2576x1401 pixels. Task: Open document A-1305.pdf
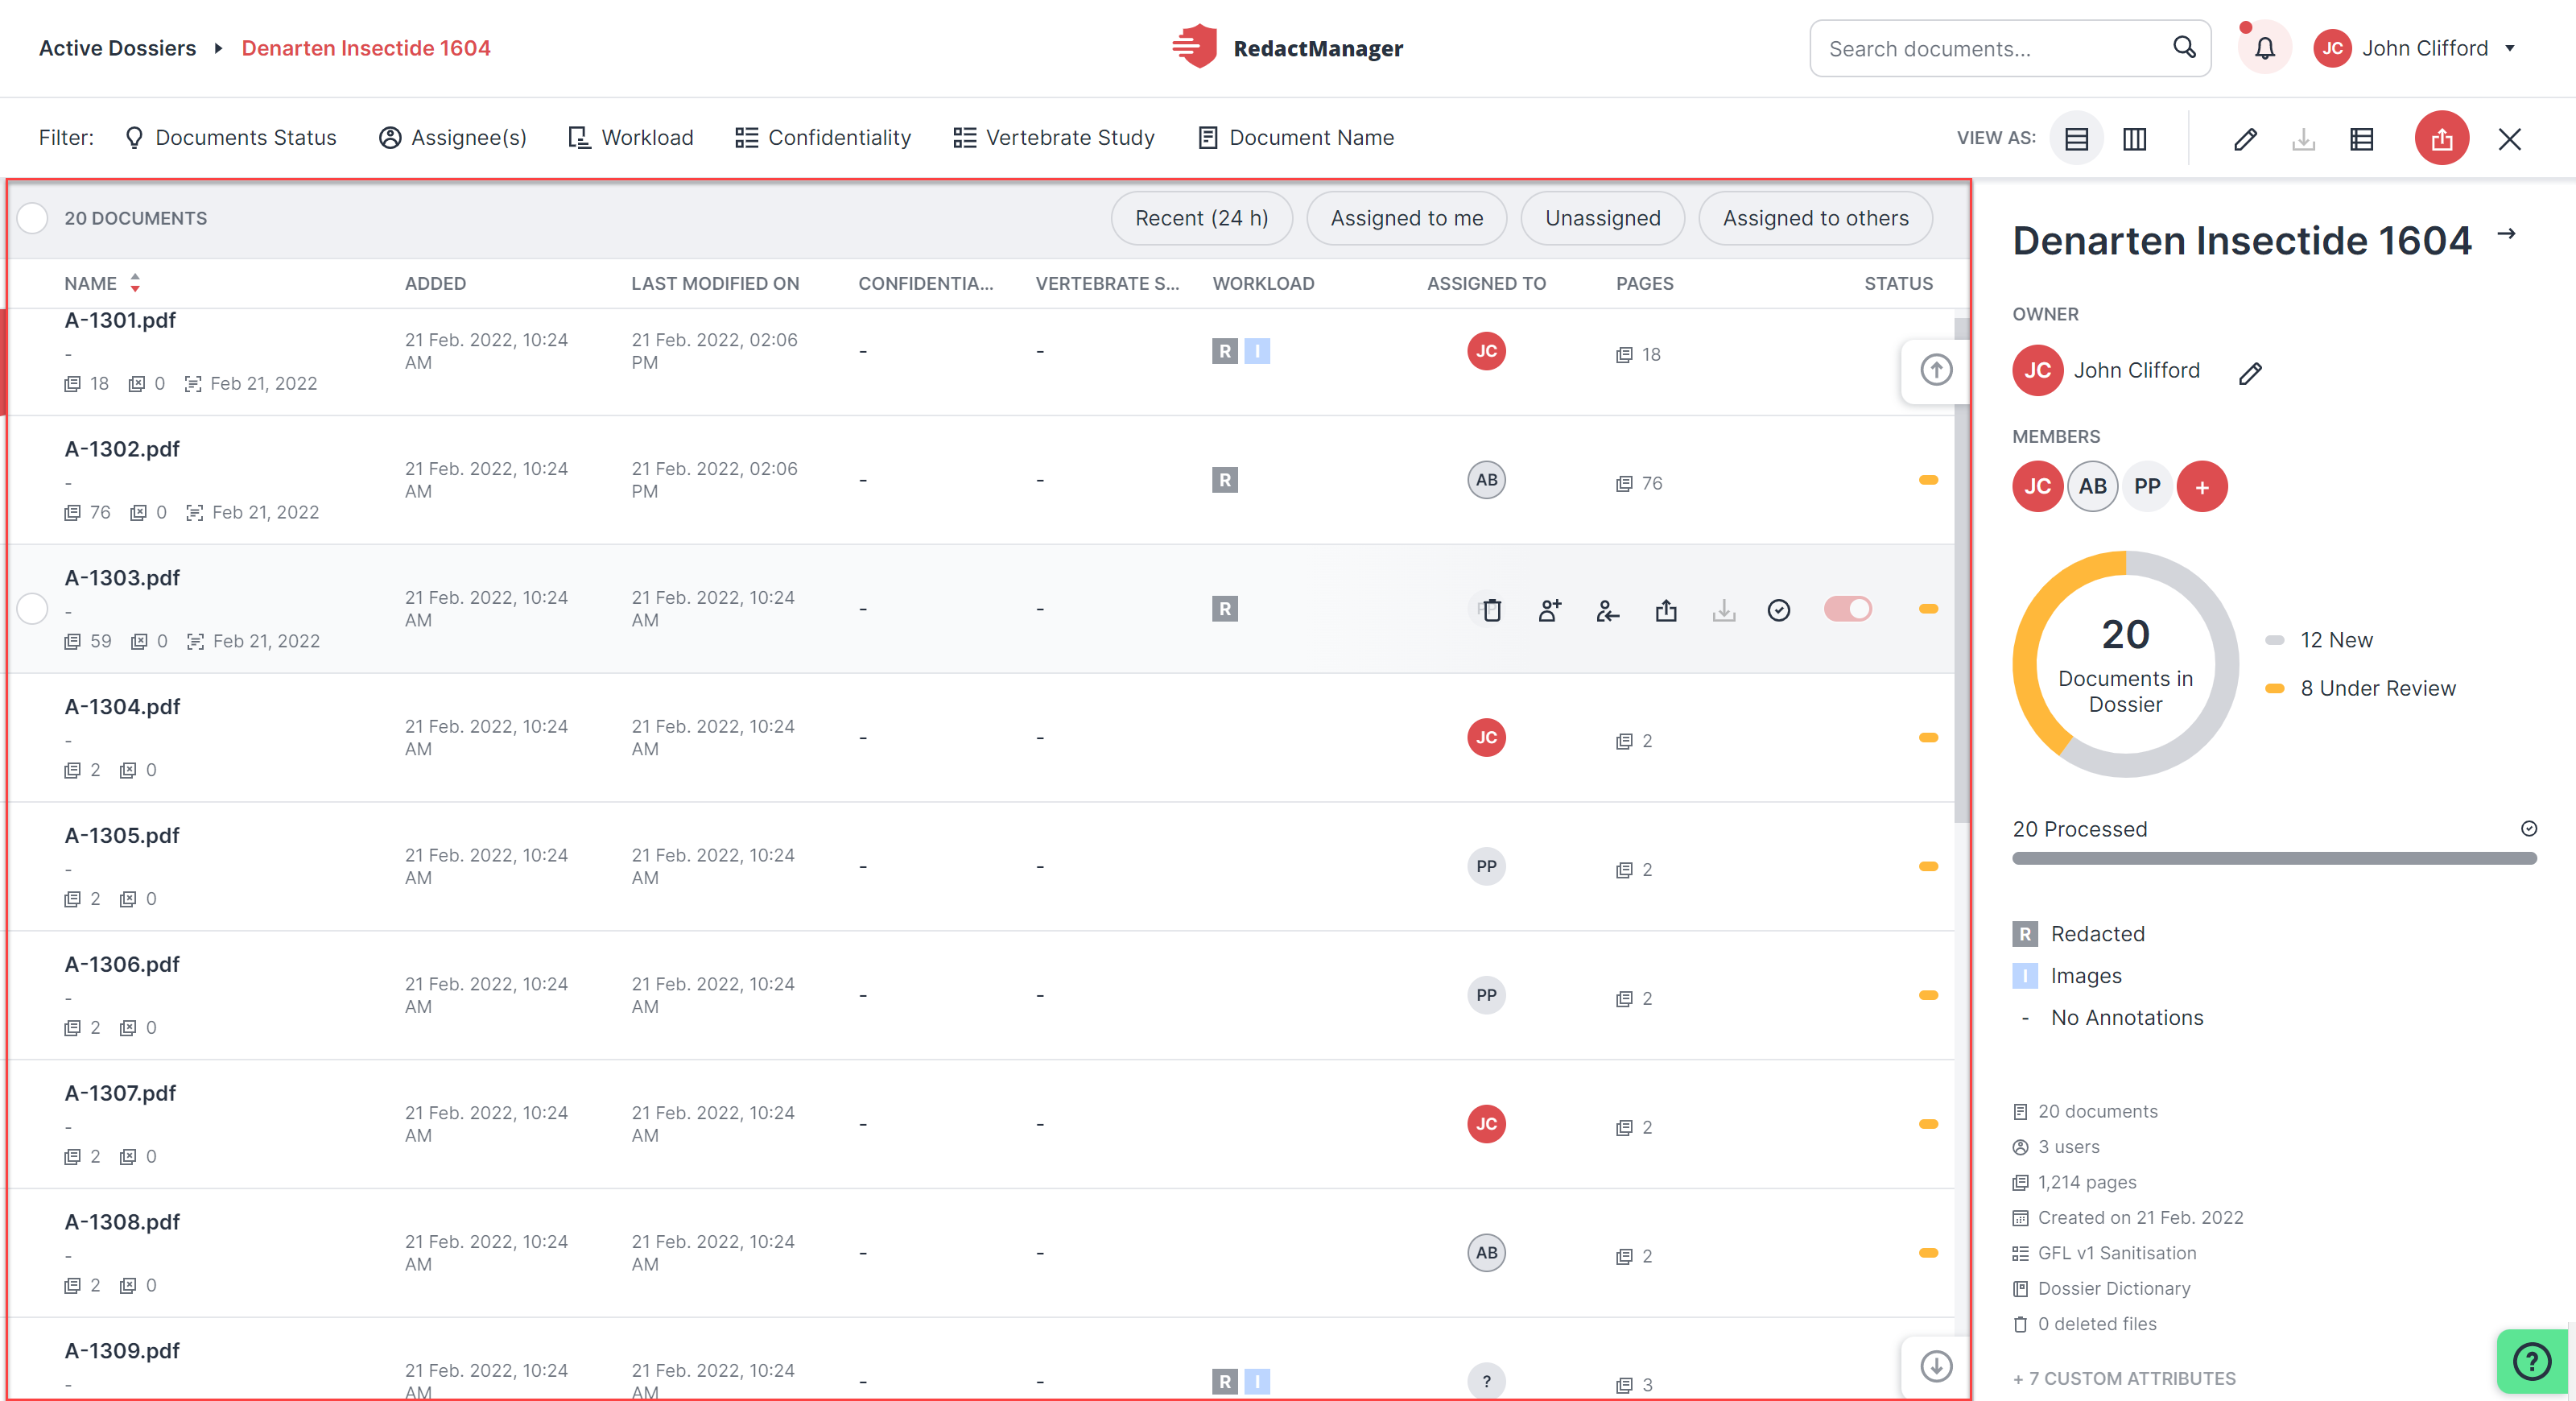[x=122, y=835]
